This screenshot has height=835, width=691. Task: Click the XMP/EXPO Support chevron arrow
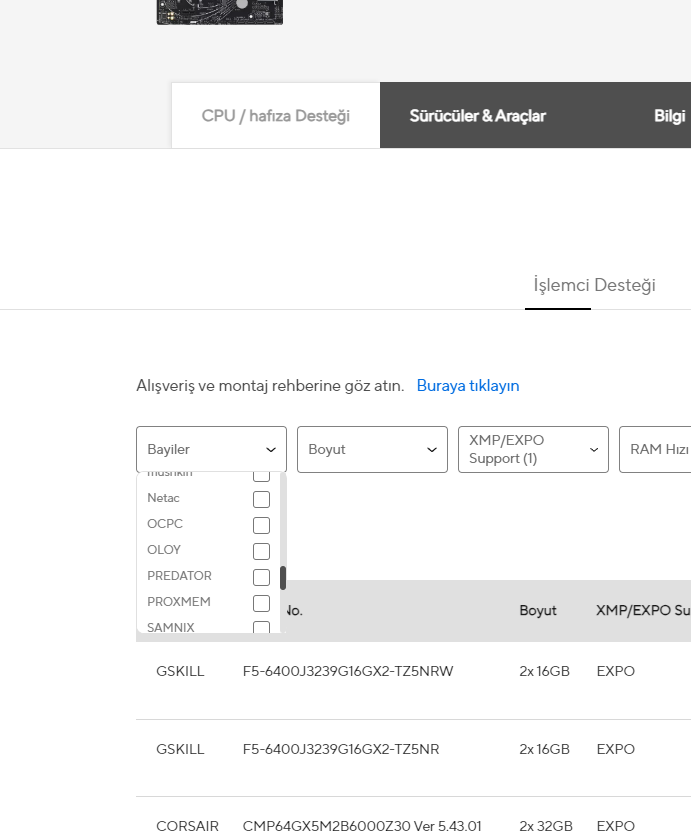[593, 450]
